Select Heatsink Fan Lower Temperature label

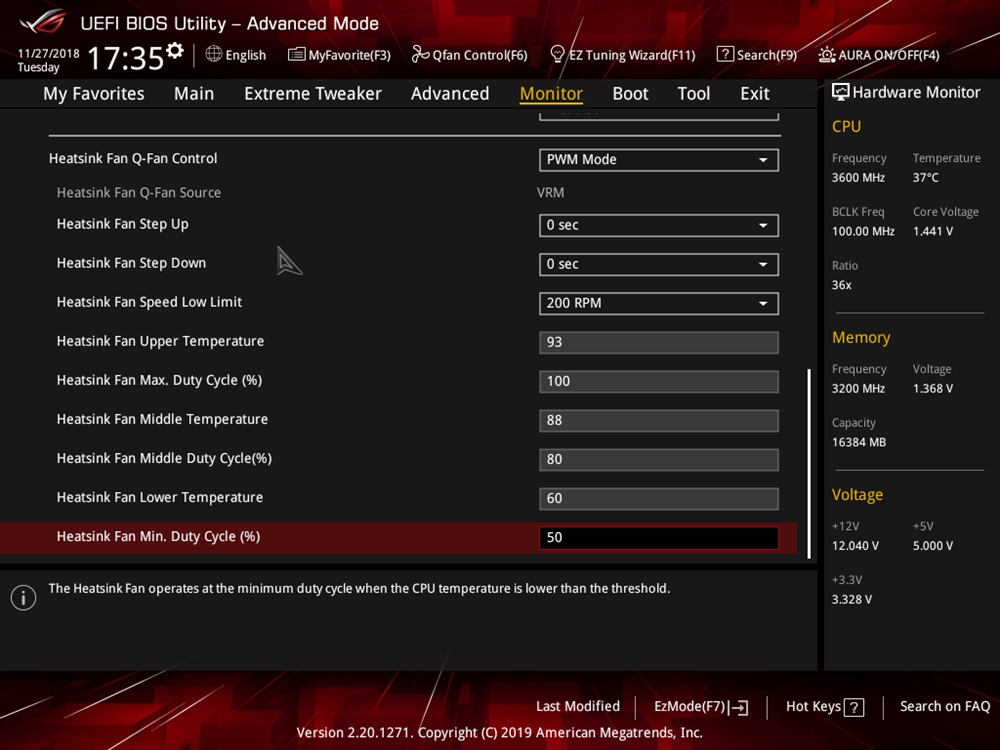pyautogui.click(x=159, y=497)
